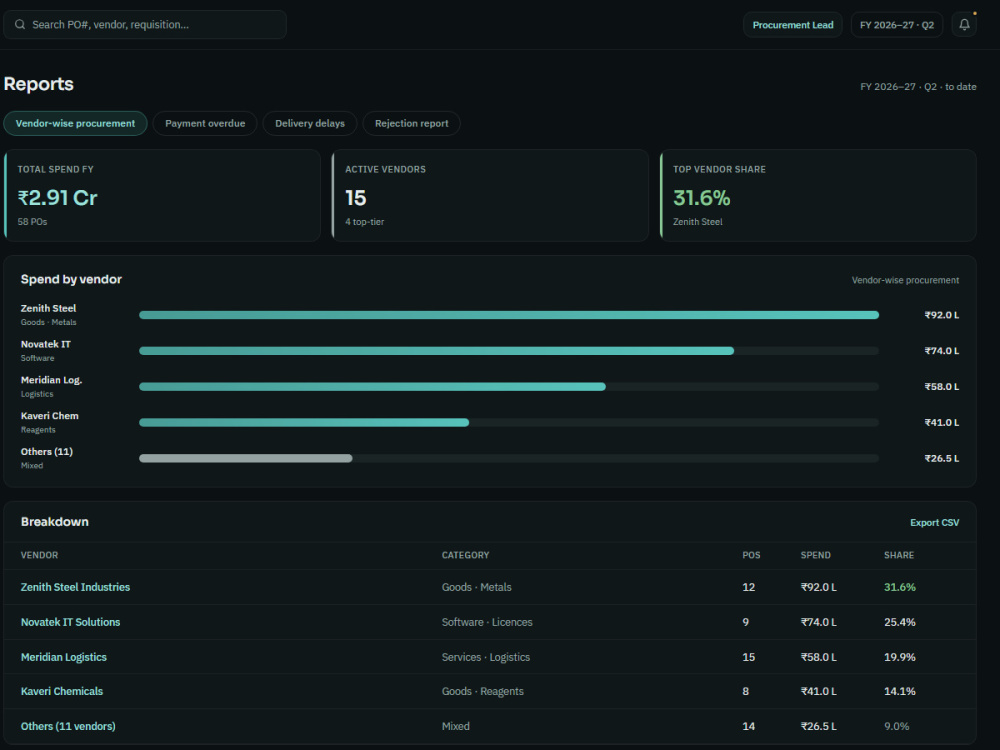
Task: Open the FY 2026–27 · Q2 period selector
Action: [897, 25]
